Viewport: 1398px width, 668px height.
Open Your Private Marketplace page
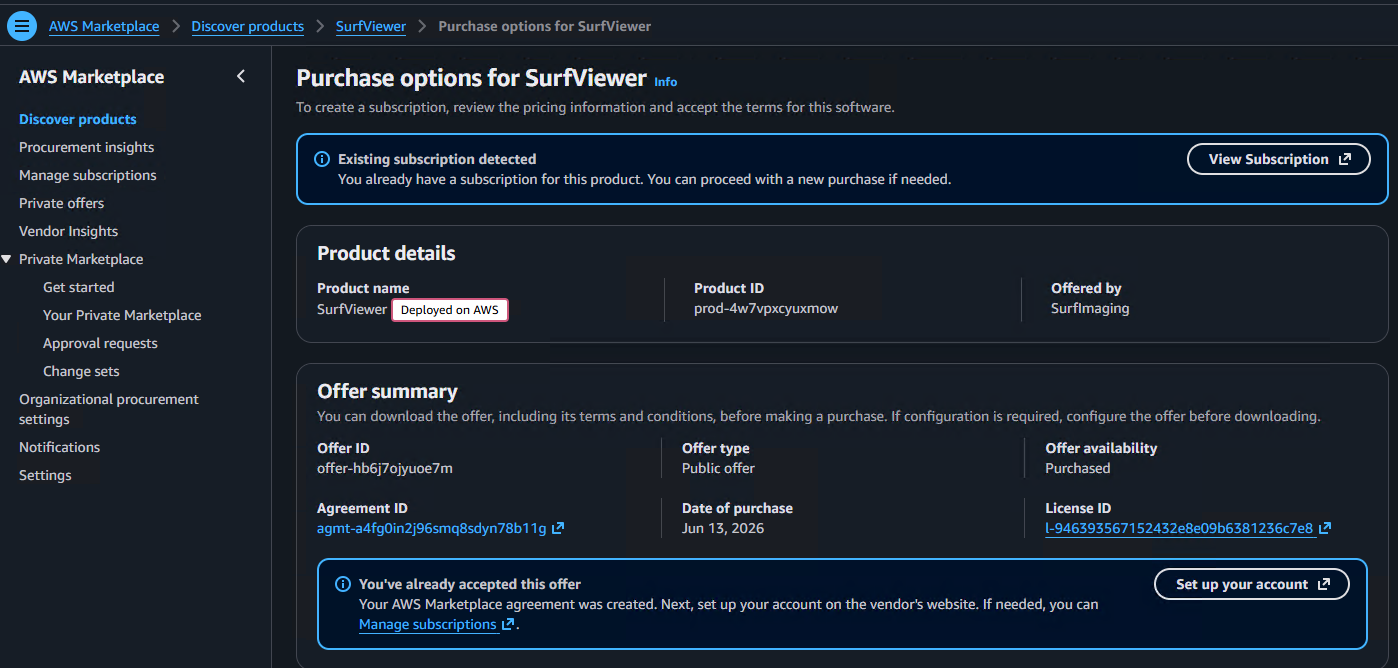(x=122, y=315)
